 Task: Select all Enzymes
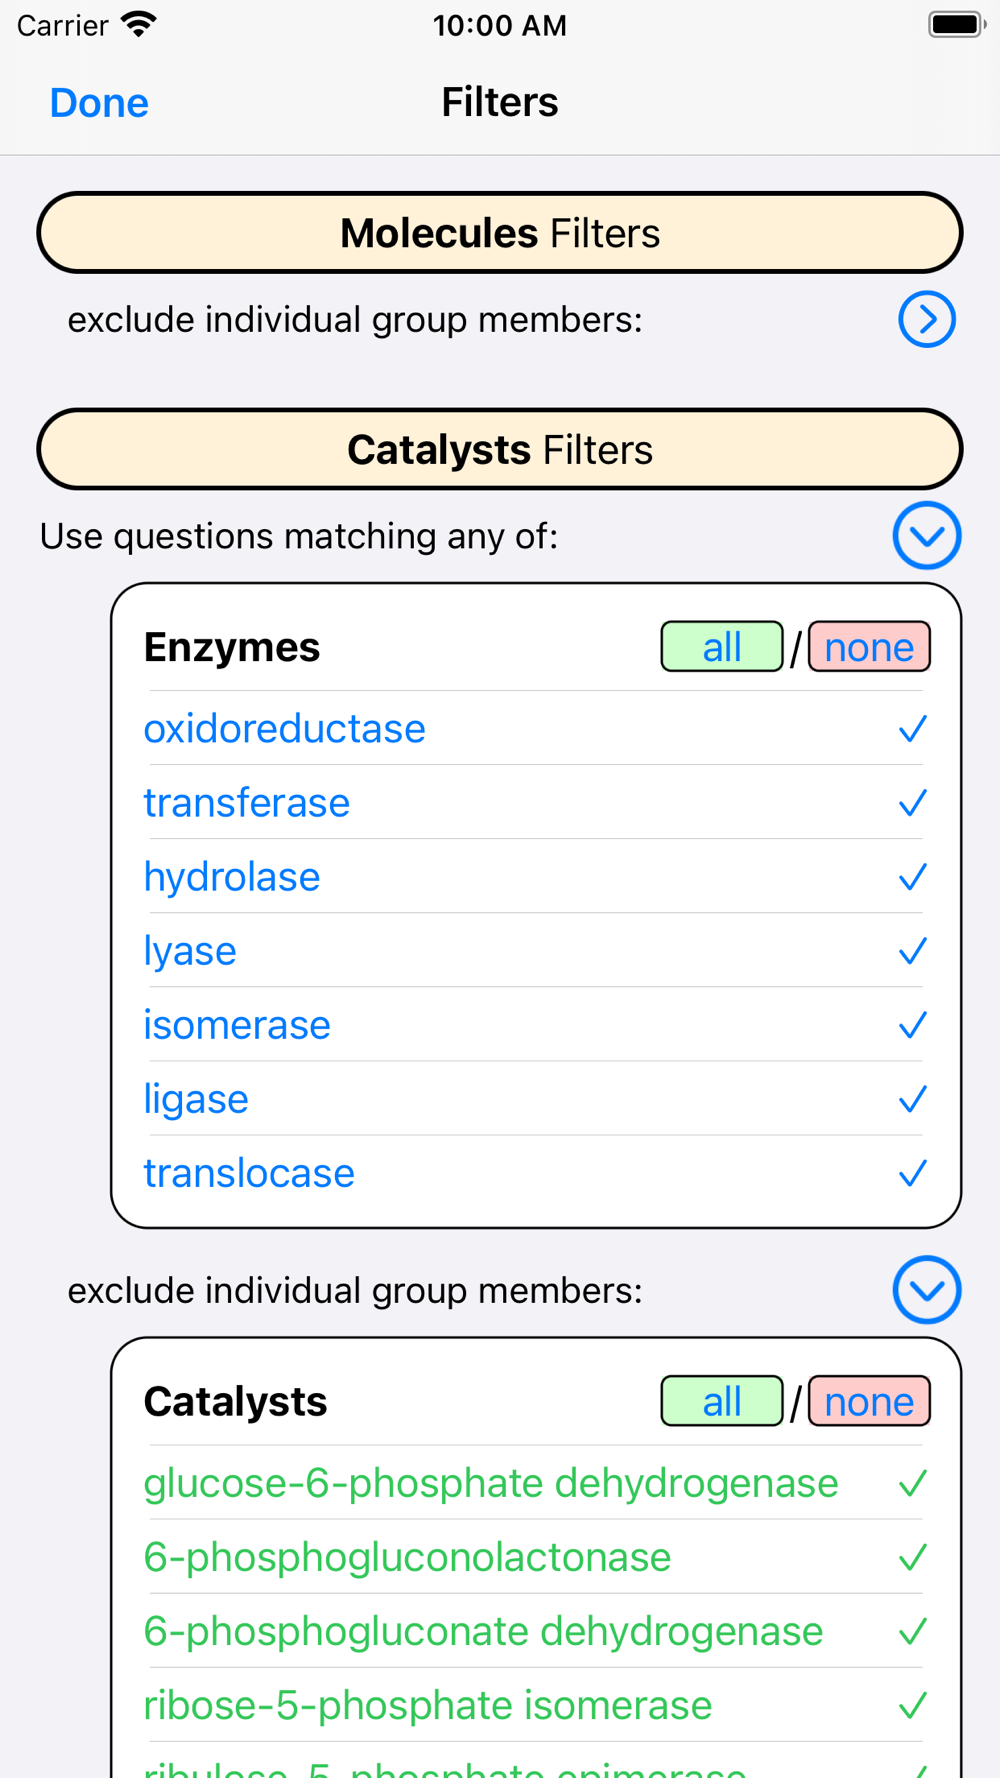tap(722, 647)
